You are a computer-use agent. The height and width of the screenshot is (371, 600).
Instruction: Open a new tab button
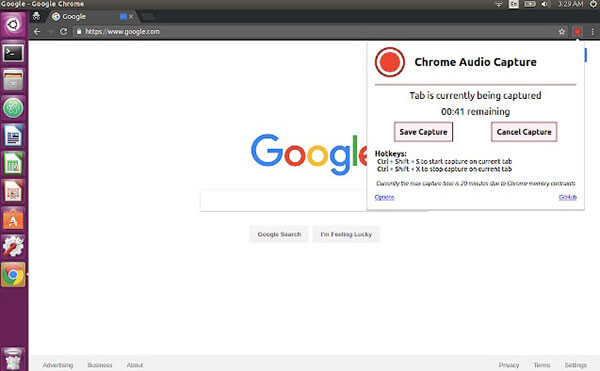click(x=148, y=16)
